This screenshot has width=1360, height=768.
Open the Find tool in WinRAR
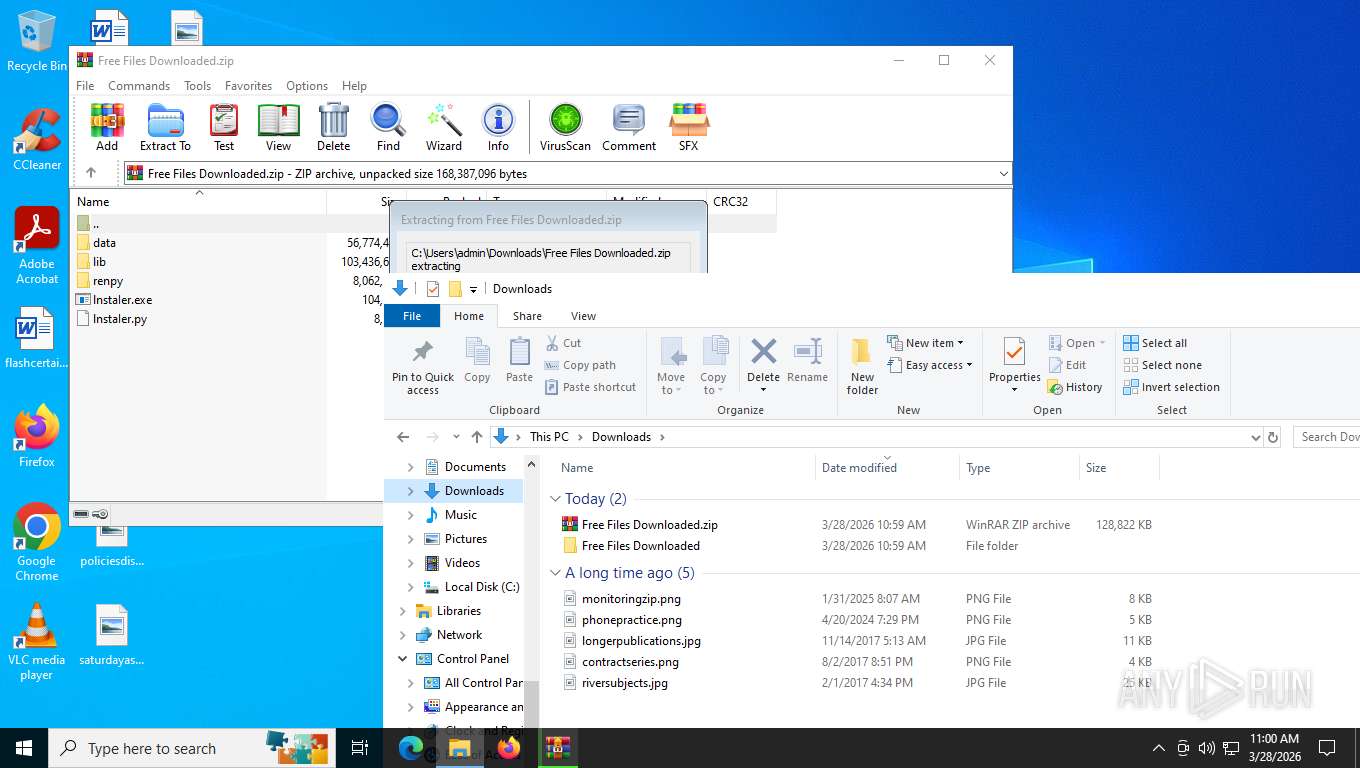388,127
